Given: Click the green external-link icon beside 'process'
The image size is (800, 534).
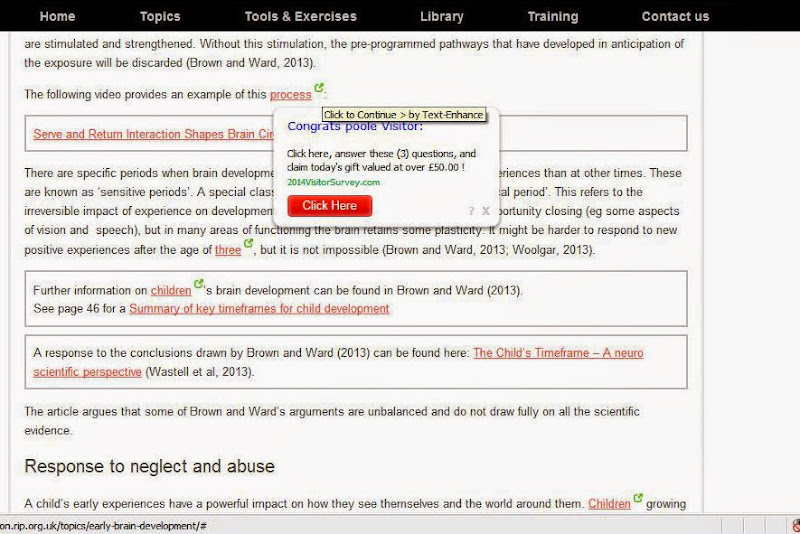Looking at the screenshot, I should click(319, 88).
